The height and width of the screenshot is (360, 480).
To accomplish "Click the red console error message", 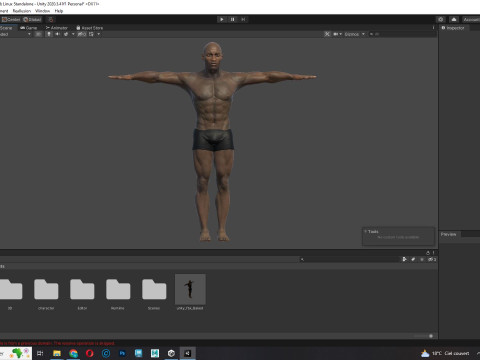I will [57, 343].
